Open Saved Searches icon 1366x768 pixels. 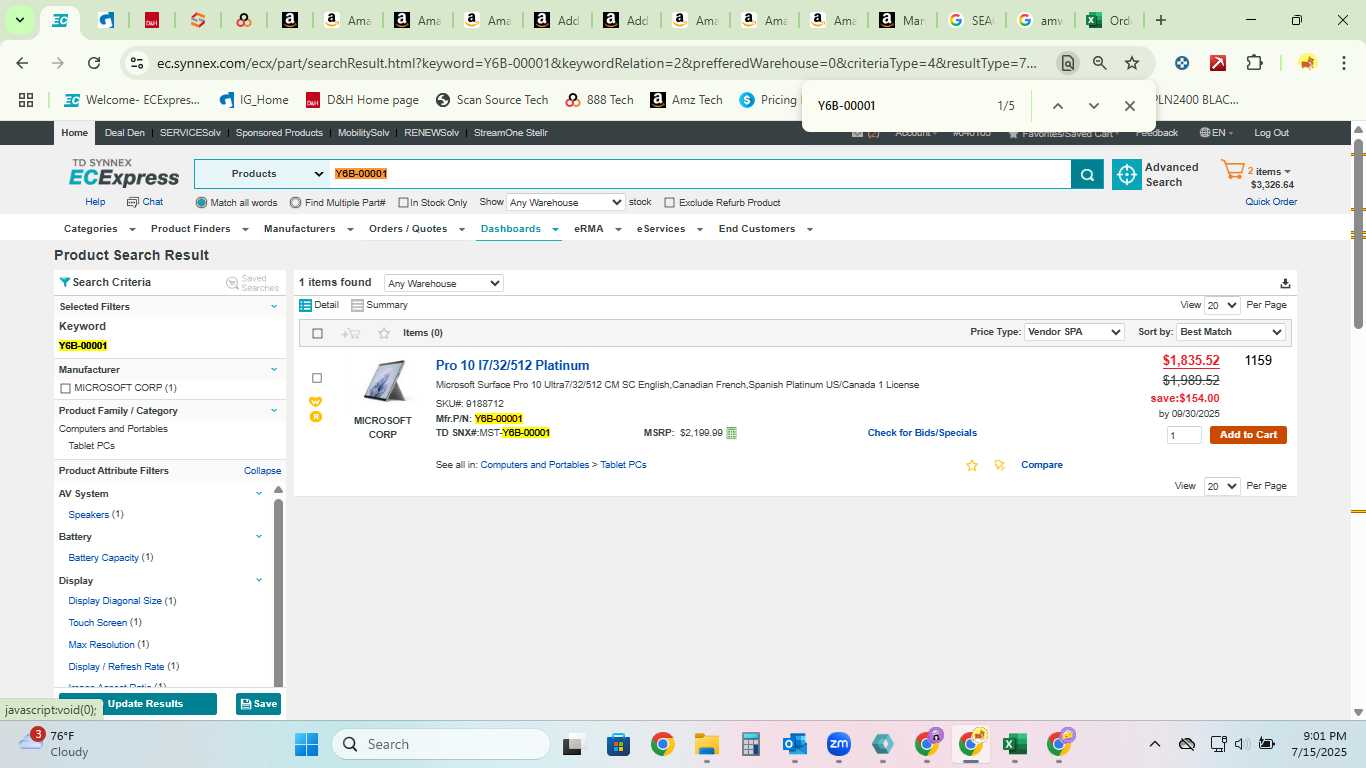(x=233, y=283)
